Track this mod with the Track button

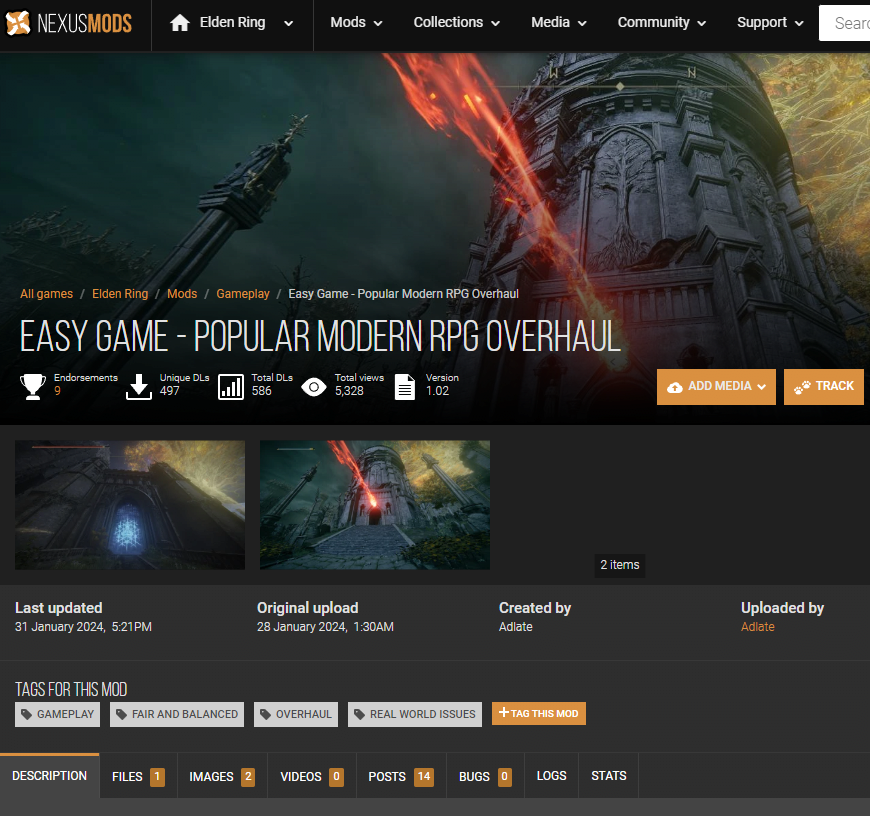(824, 387)
